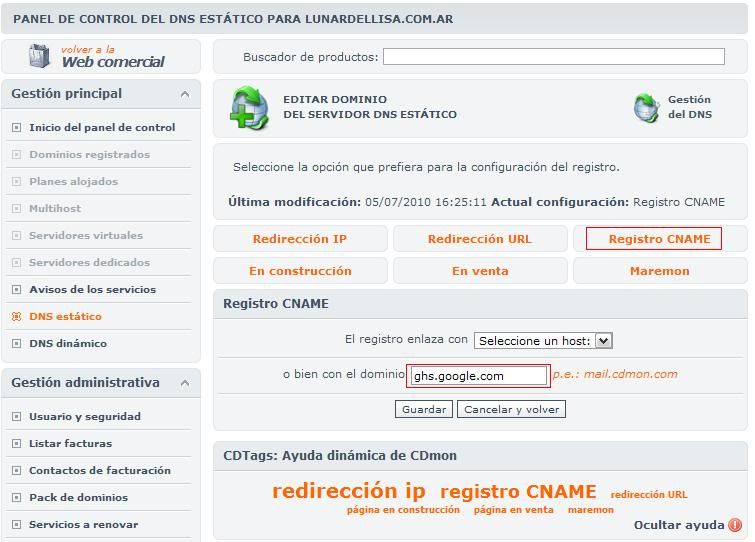Click the domain field containing ghs.google.com
The width and height of the screenshot is (755, 542).
coord(478,376)
